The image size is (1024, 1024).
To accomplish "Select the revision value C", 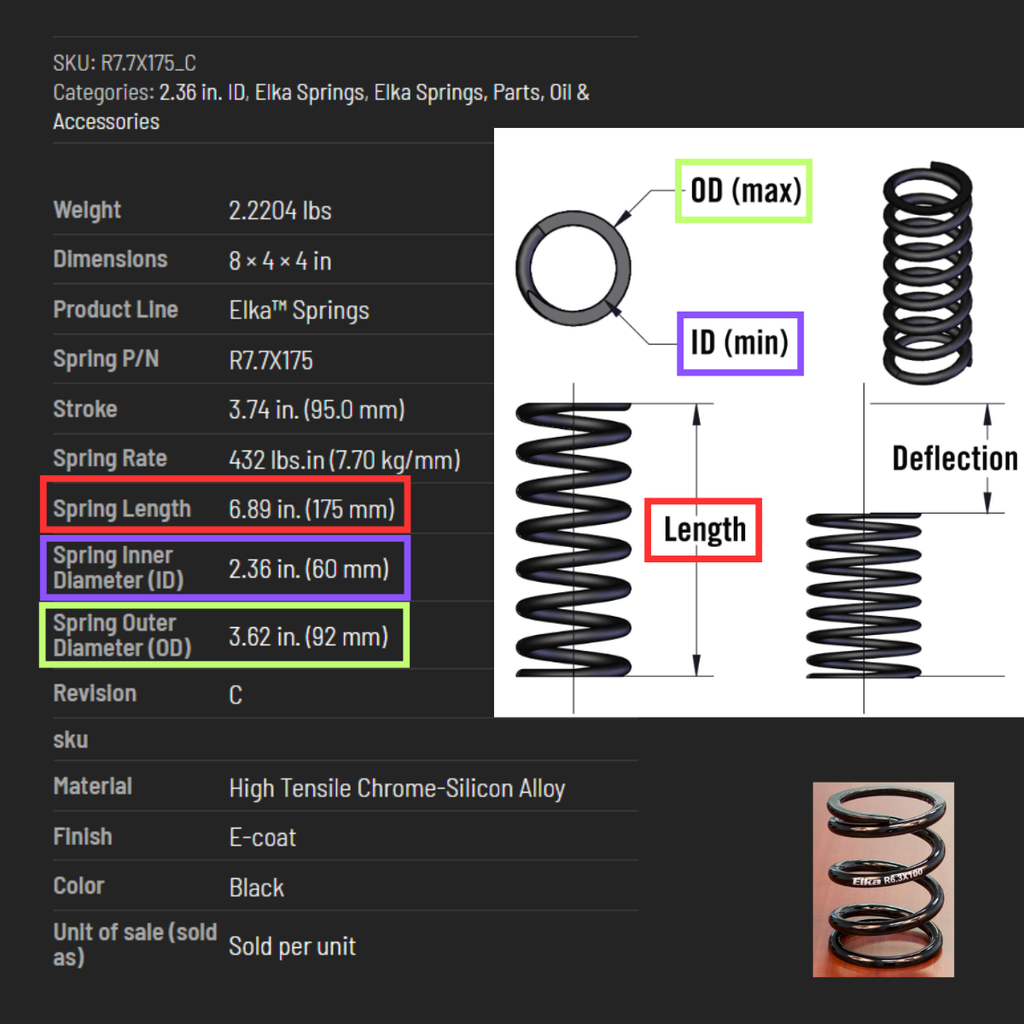I will (x=236, y=694).
